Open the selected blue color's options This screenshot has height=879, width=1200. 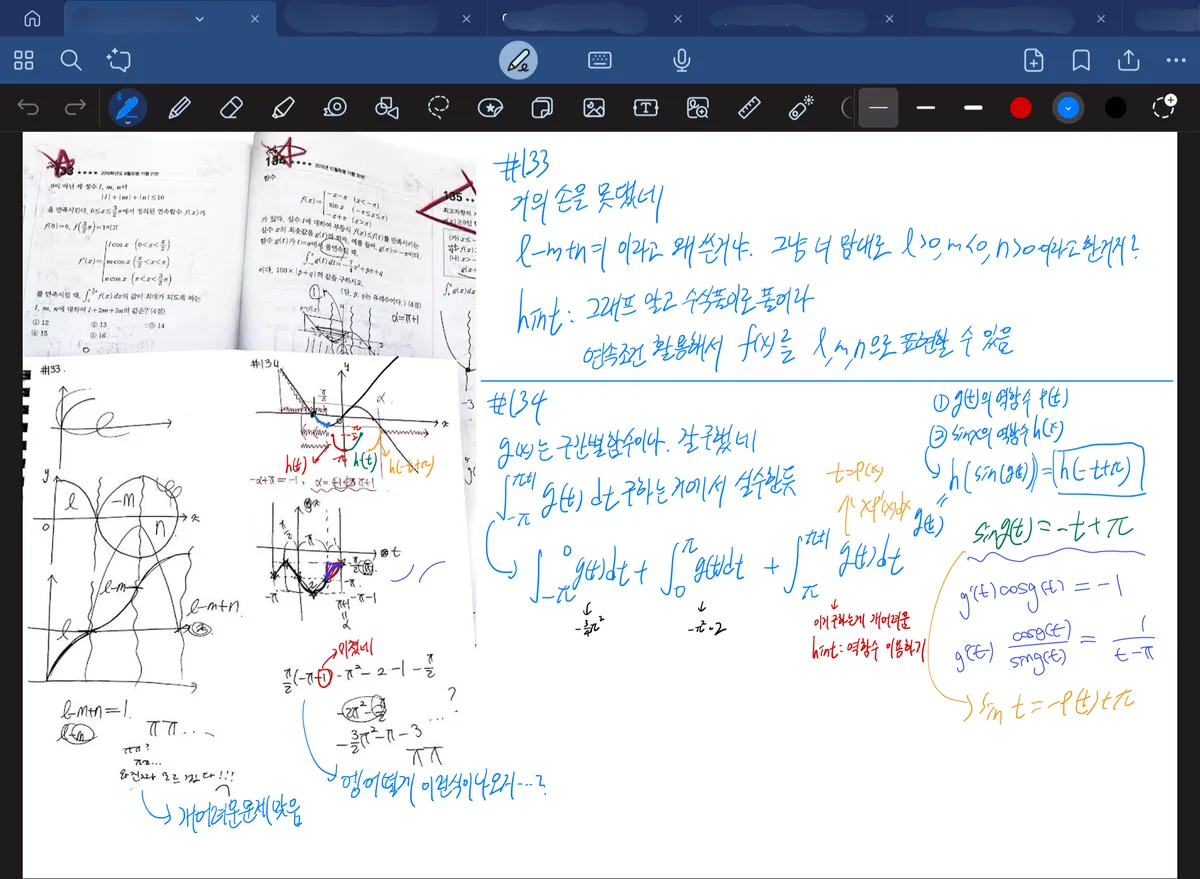pos(1069,108)
